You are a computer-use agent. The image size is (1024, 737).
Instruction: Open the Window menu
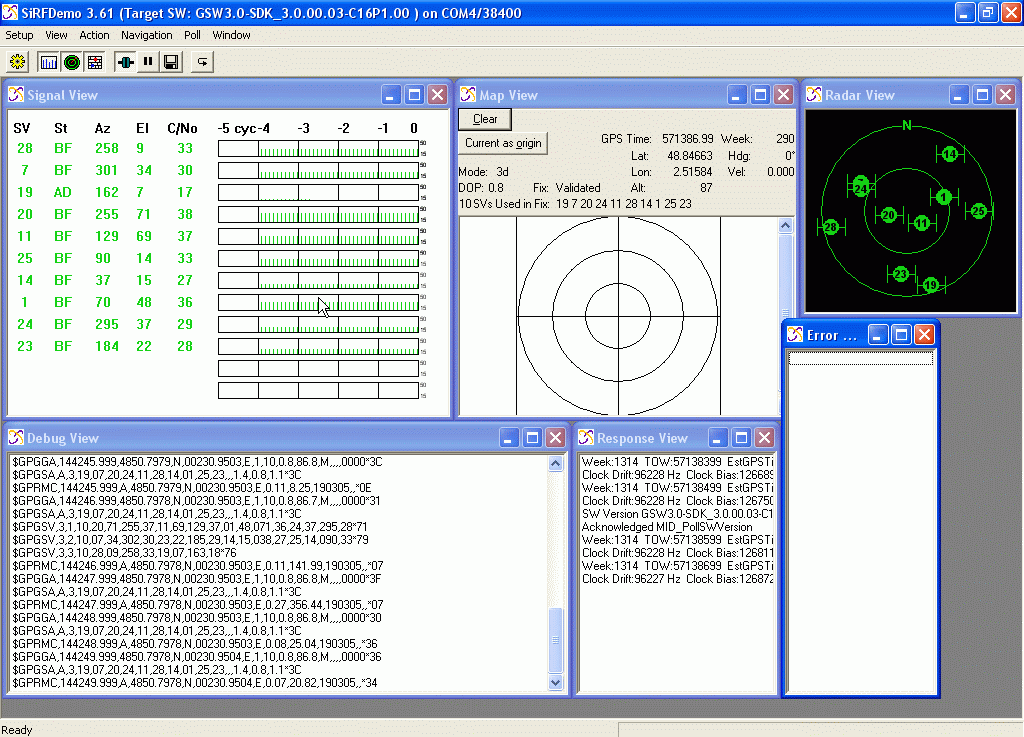(231, 35)
